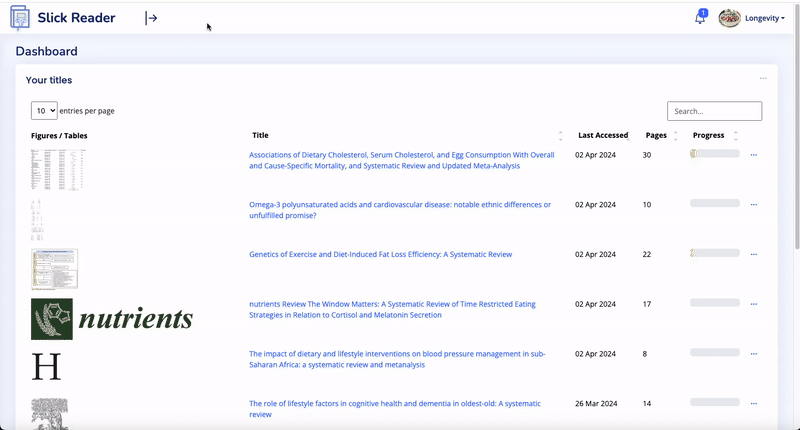
Task: Sort table by Title column
Action: [260, 135]
